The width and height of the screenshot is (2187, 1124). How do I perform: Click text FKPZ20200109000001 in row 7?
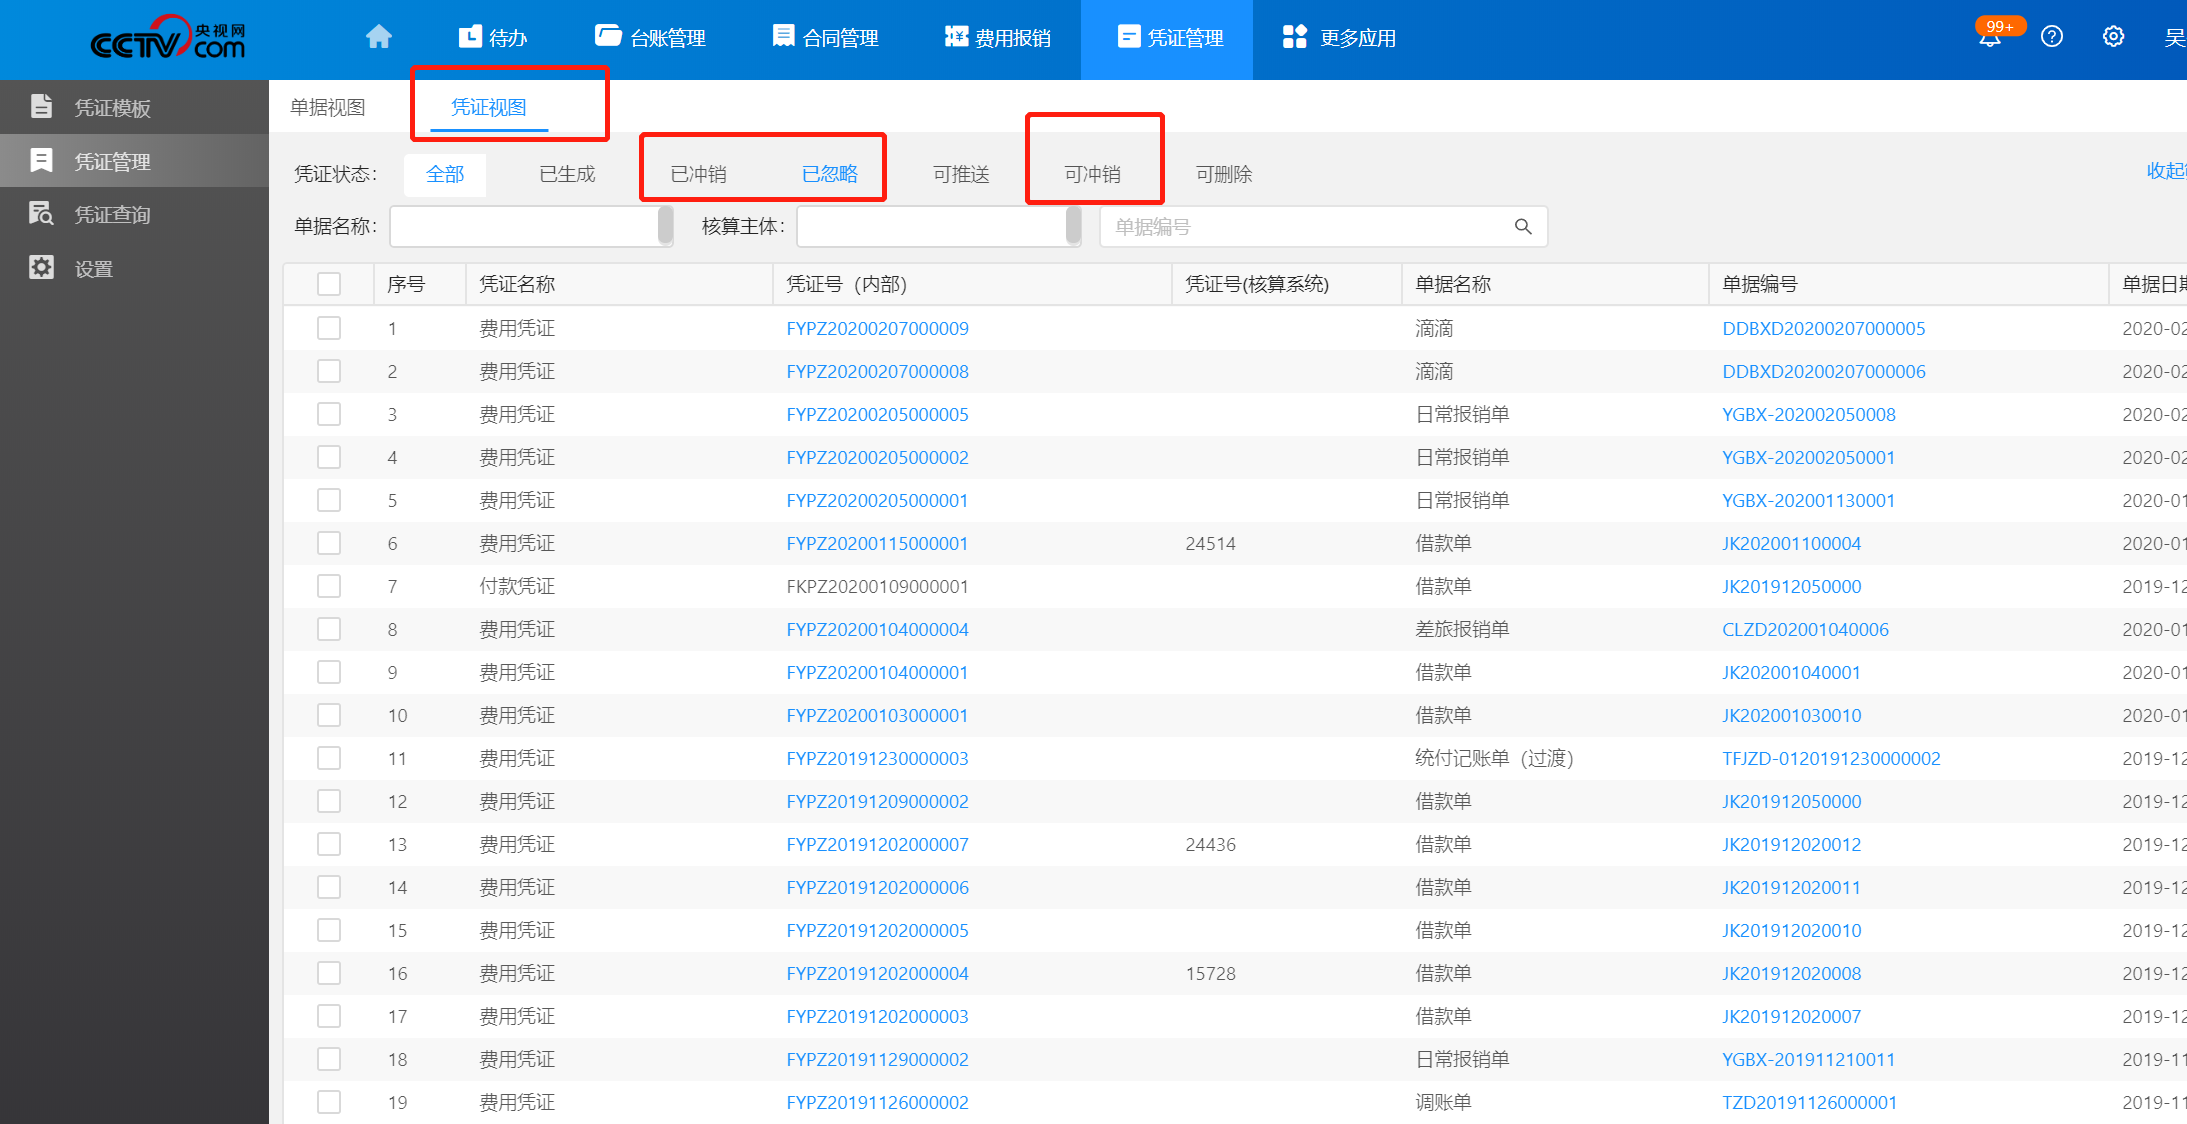pyautogui.click(x=877, y=586)
